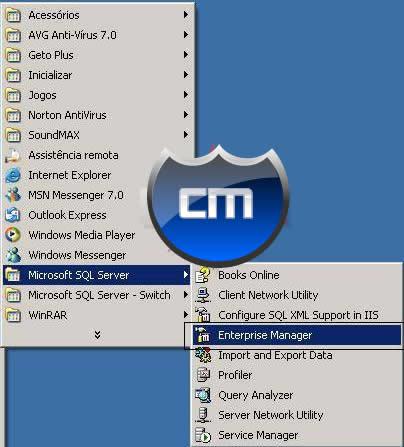Image resolution: width=404 pixels, height=447 pixels.
Task: Click the Books Online icon
Action: [203, 275]
